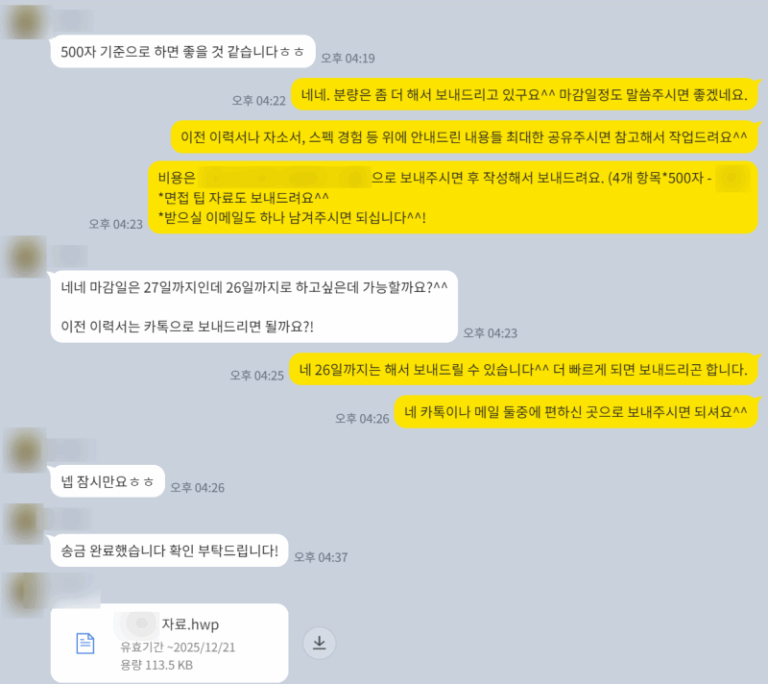Select the yellow reply 네 26일까지는 해서 보내드릴
768x684 pixels.
click(523, 369)
